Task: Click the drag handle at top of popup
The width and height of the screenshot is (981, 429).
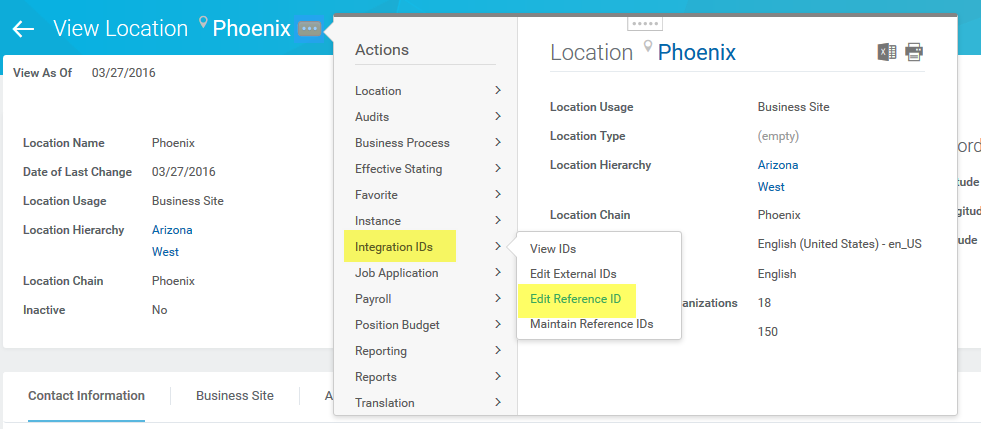Action: (x=645, y=24)
